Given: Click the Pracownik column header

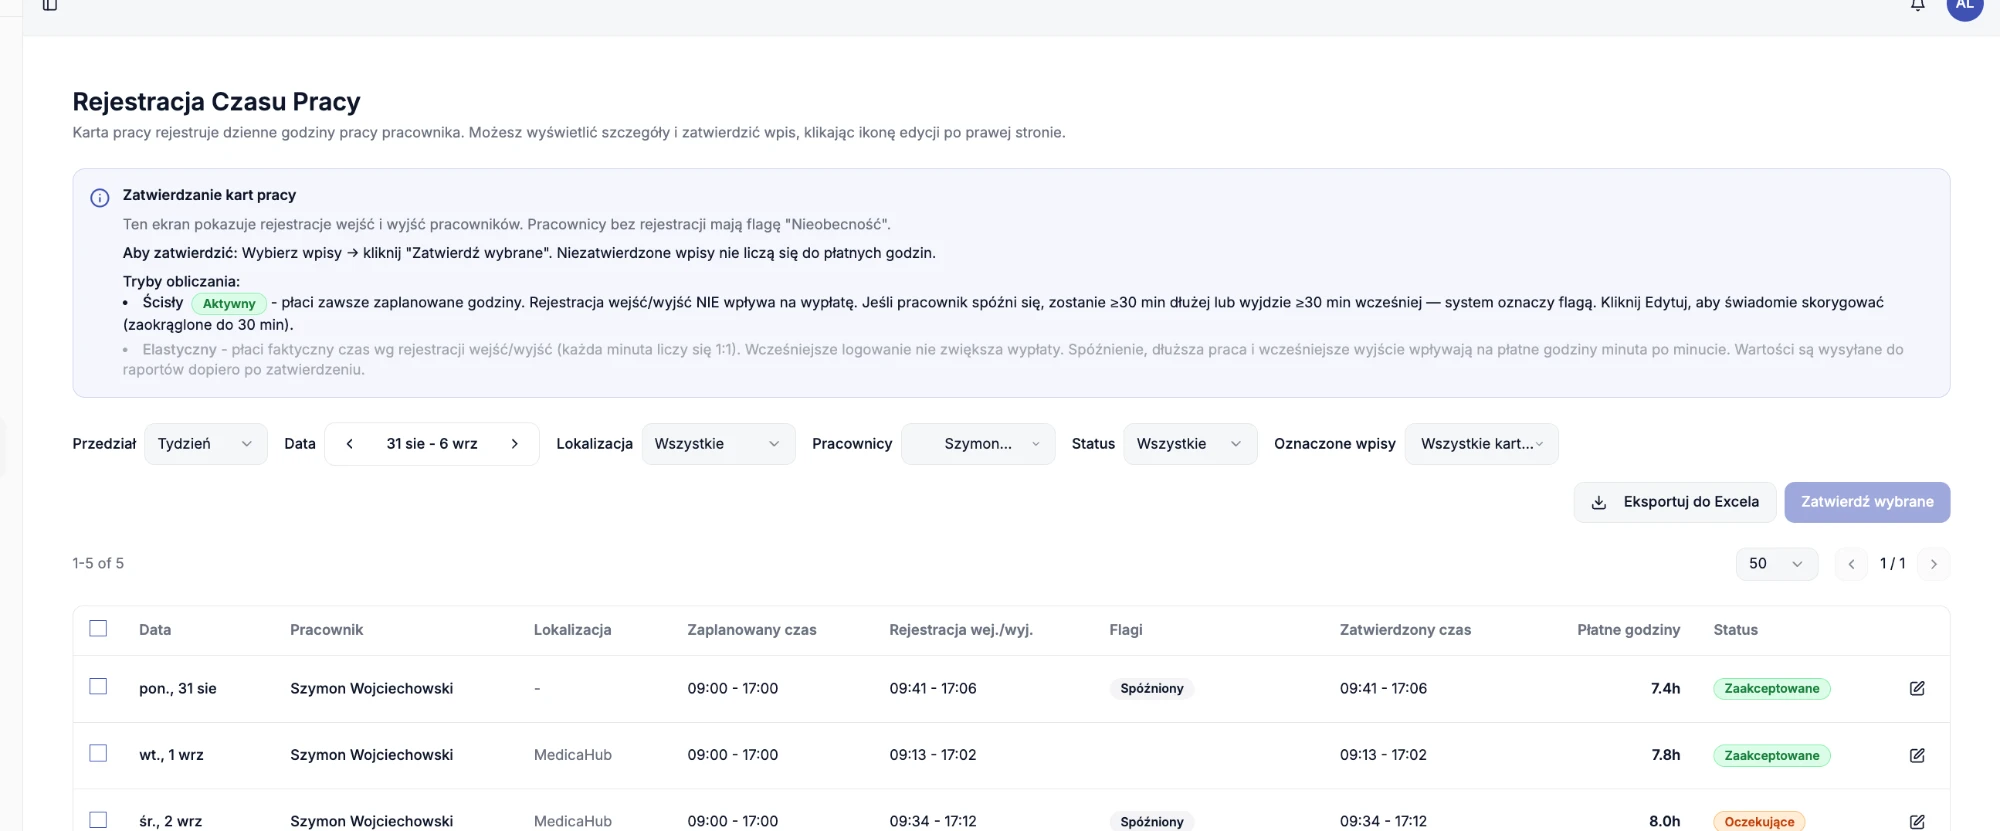Looking at the screenshot, I should click(x=326, y=630).
